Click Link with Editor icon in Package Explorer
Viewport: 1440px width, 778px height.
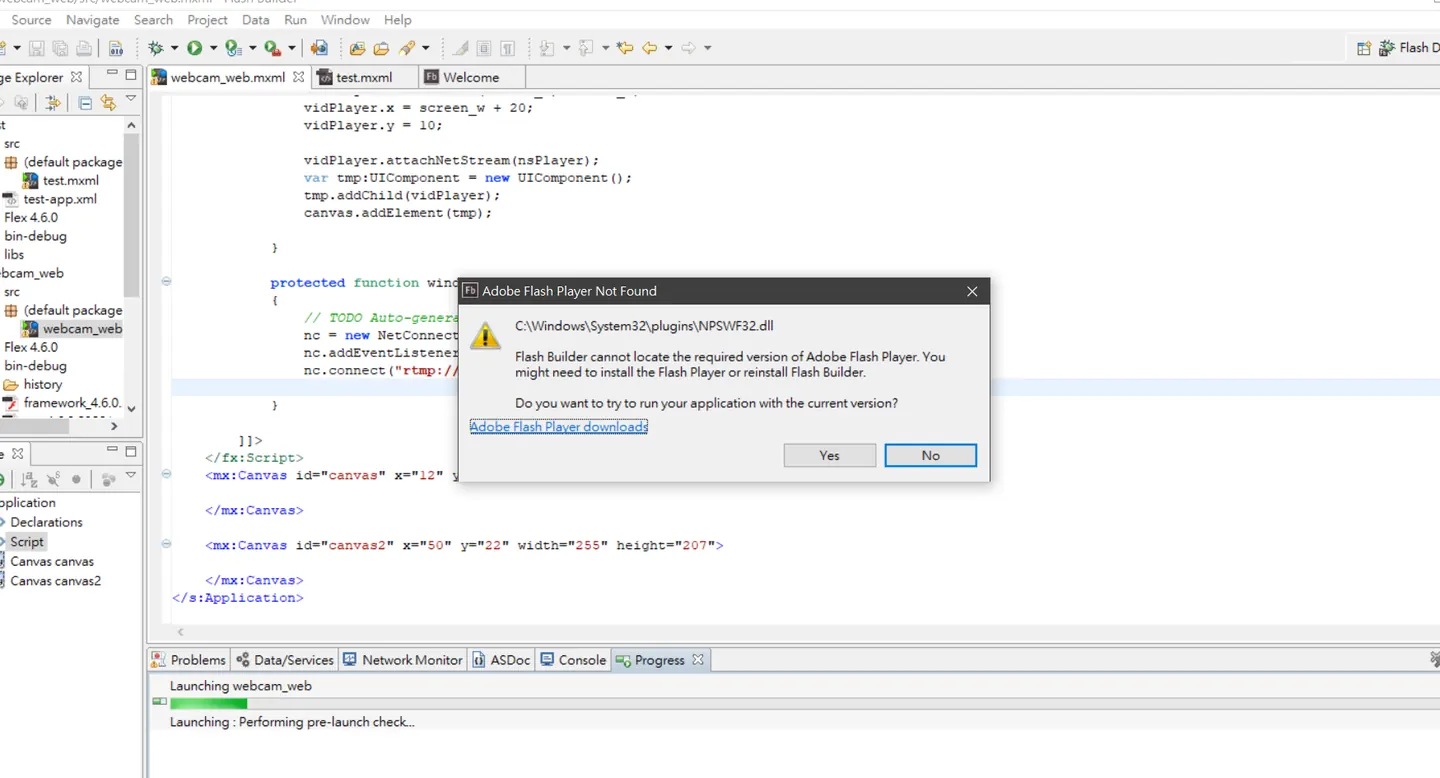click(x=108, y=102)
